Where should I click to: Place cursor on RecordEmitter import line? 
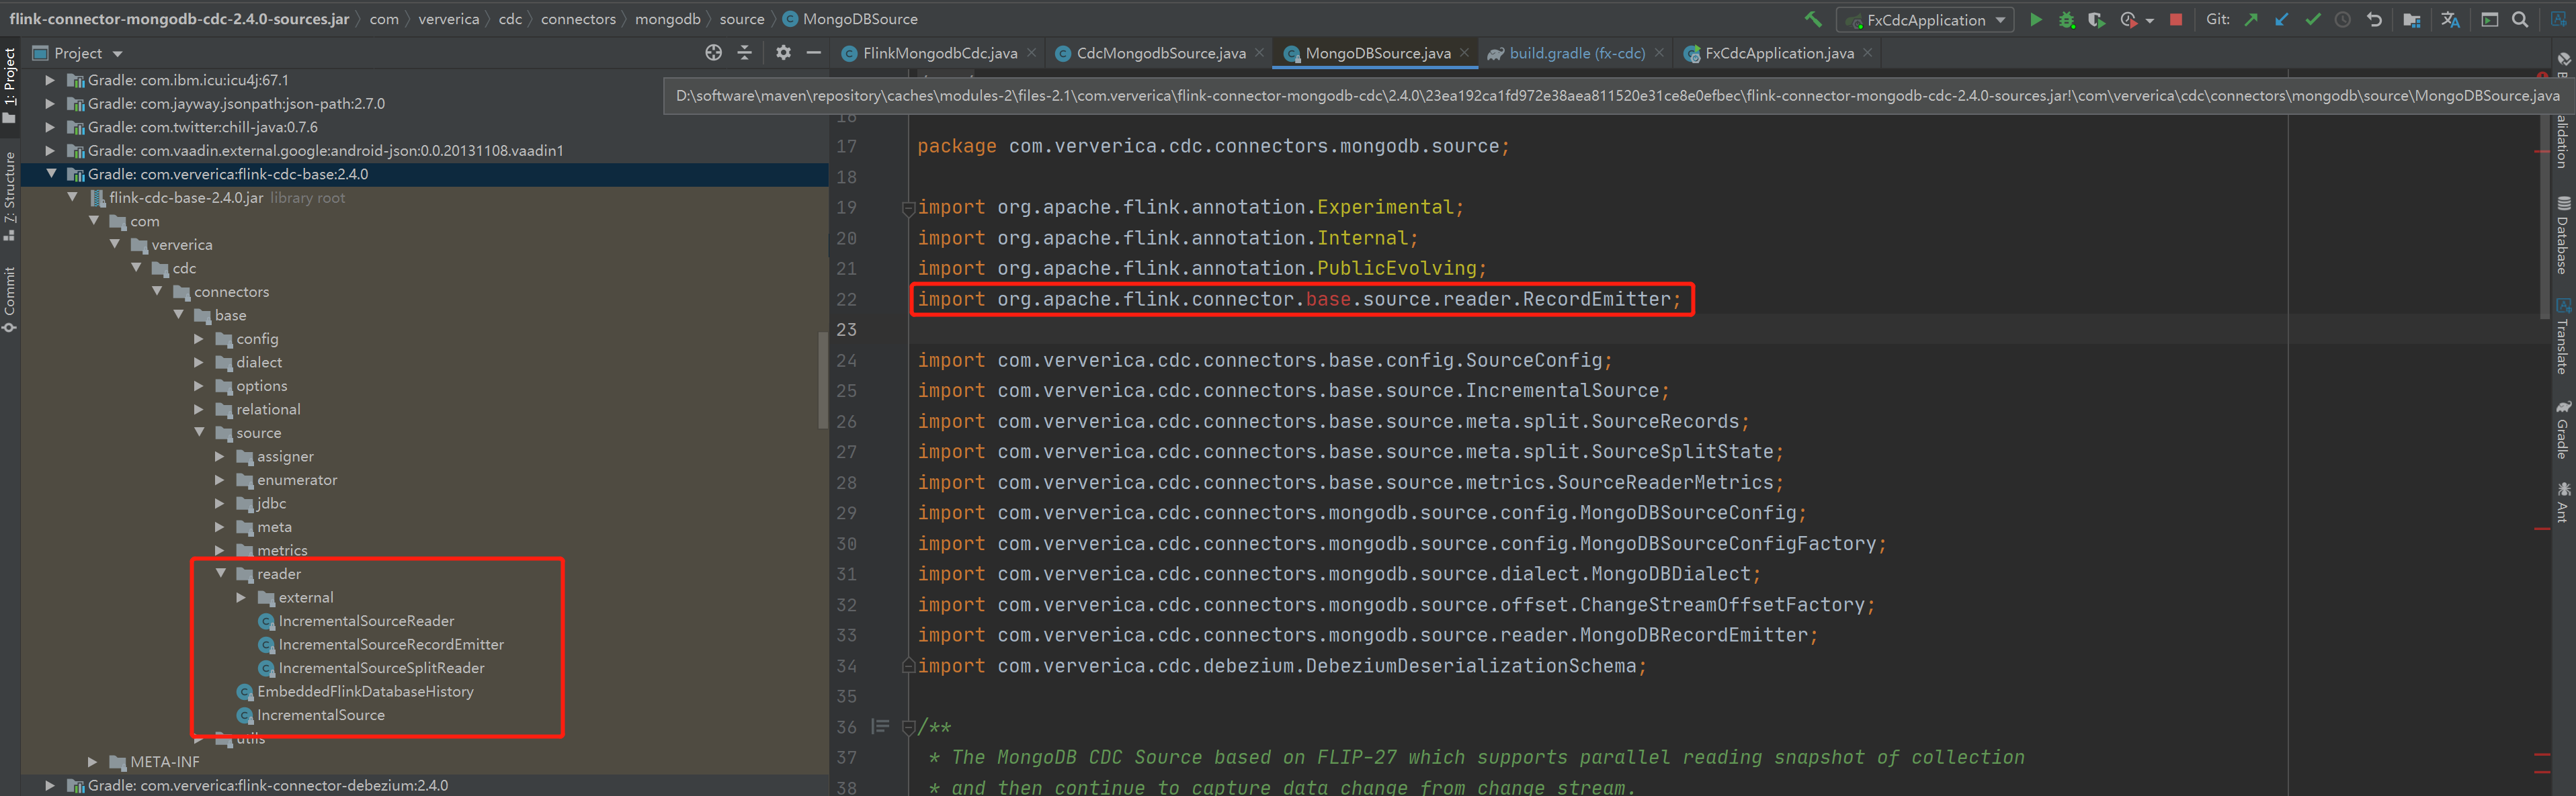click(x=1299, y=299)
